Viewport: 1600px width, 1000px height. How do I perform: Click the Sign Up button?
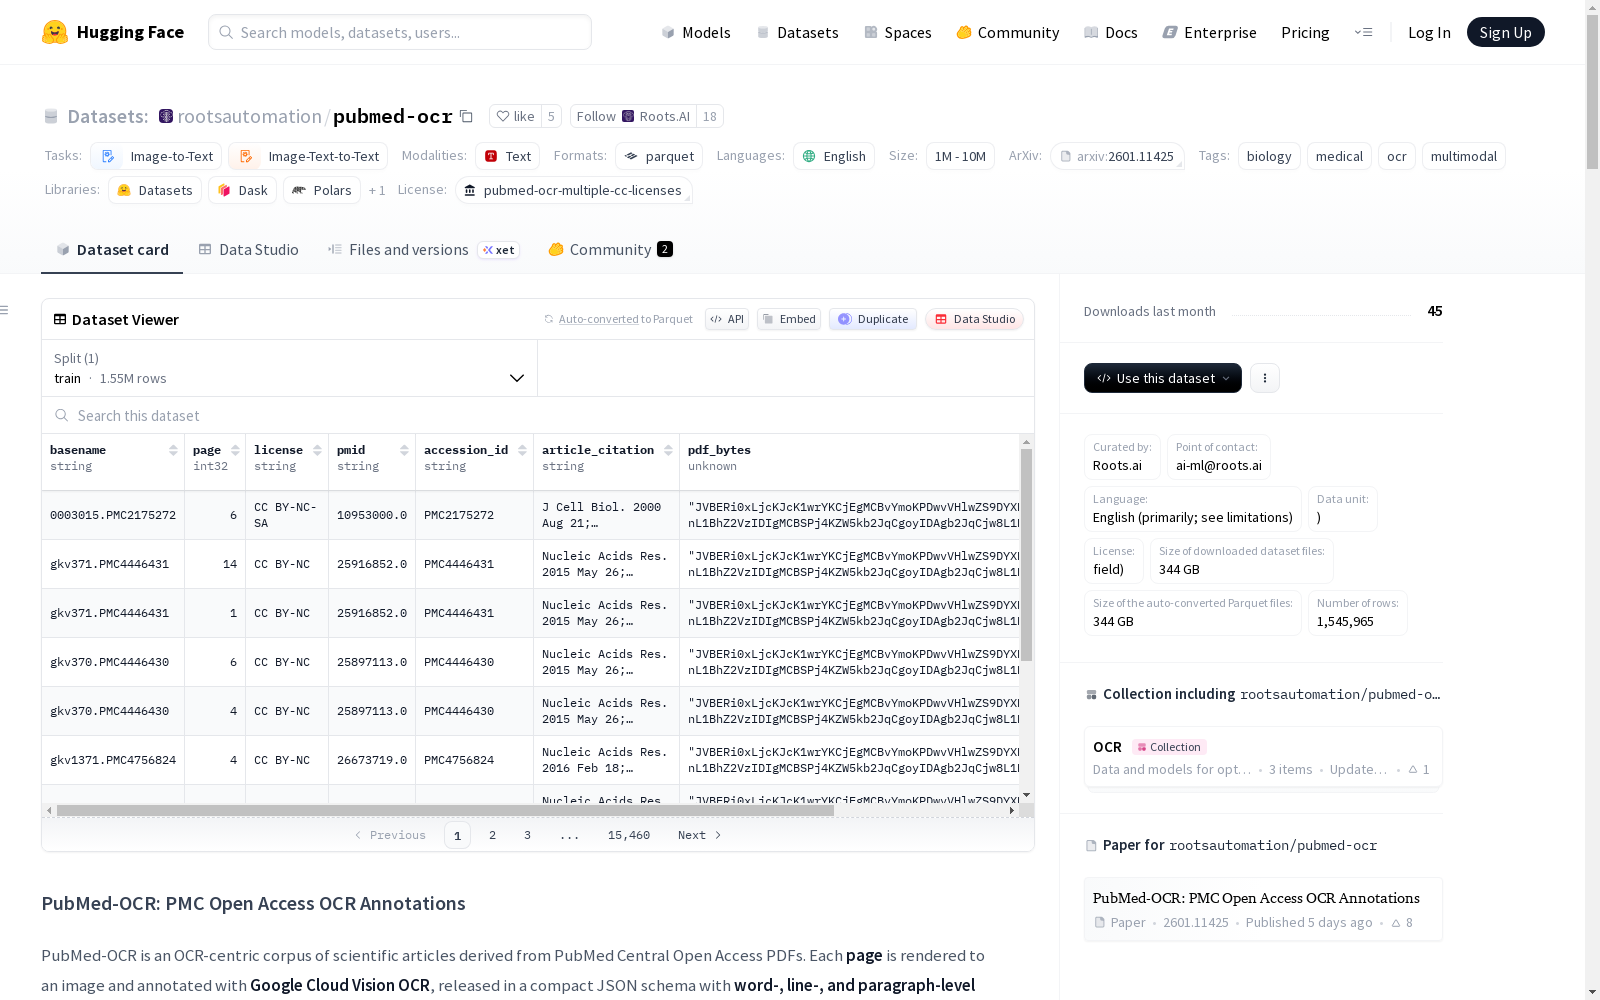point(1505,32)
